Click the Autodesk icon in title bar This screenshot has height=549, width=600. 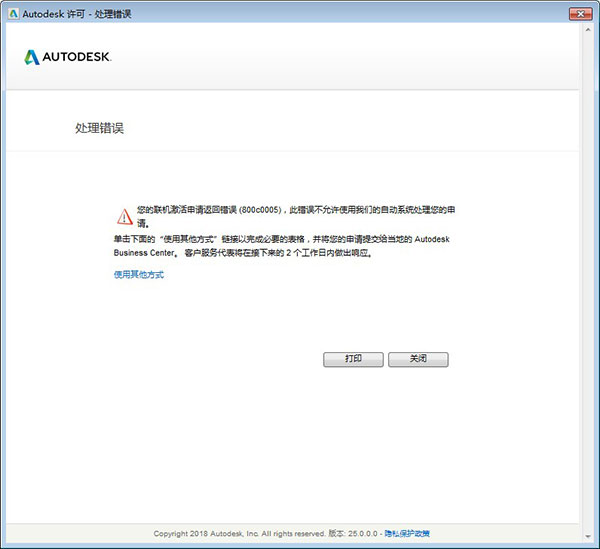[10, 13]
